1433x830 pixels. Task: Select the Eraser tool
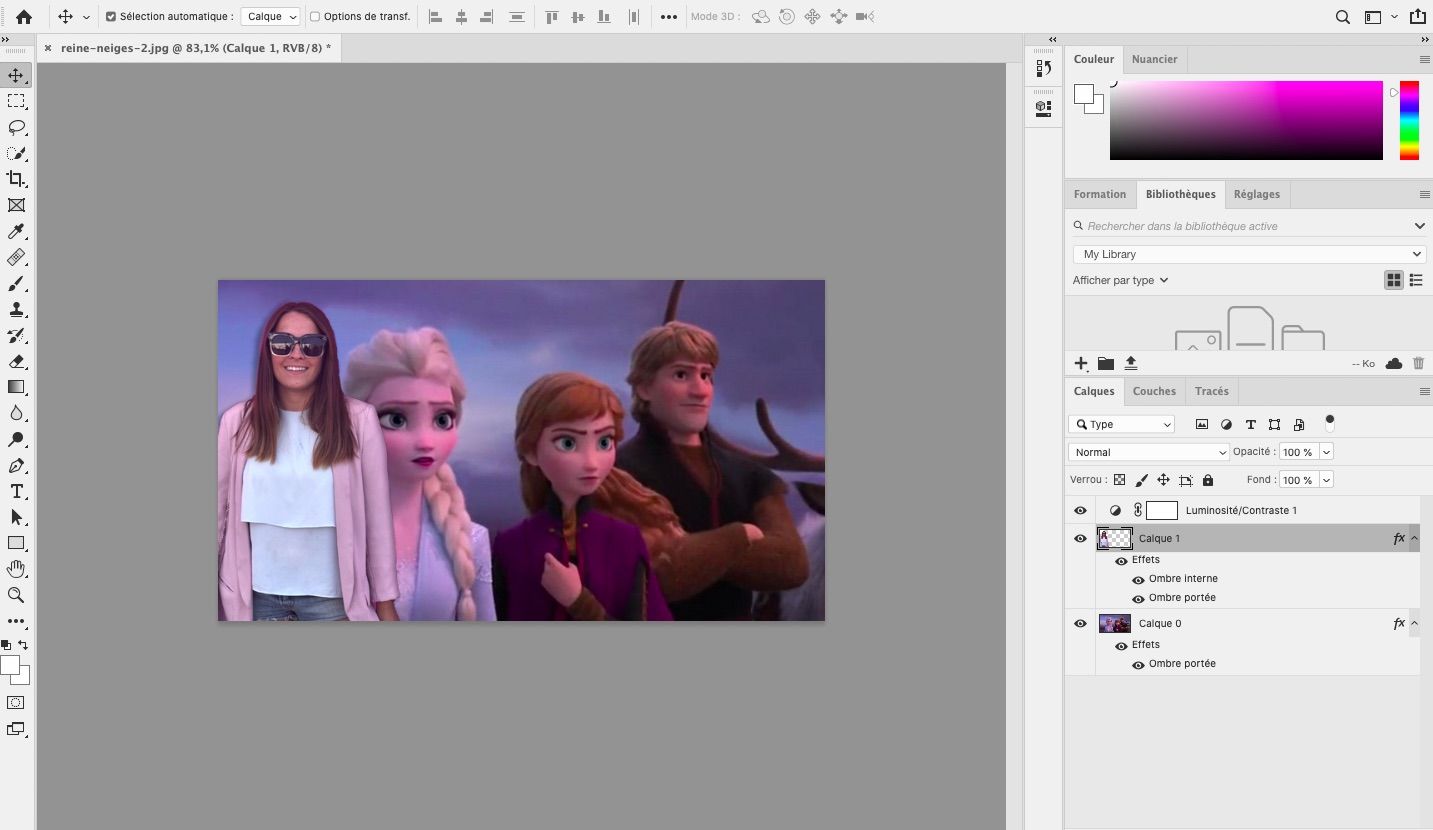point(16,361)
